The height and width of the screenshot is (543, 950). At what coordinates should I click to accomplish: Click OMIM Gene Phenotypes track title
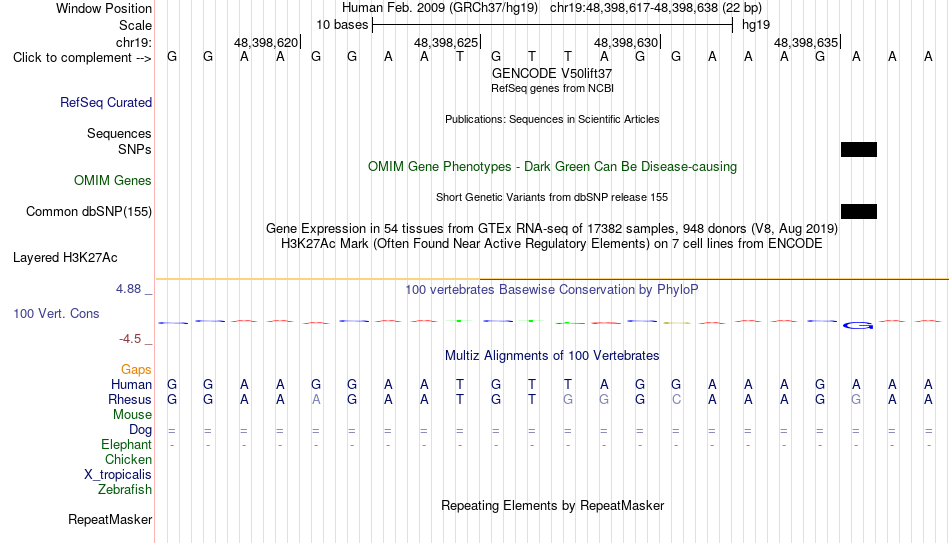[552, 167]
